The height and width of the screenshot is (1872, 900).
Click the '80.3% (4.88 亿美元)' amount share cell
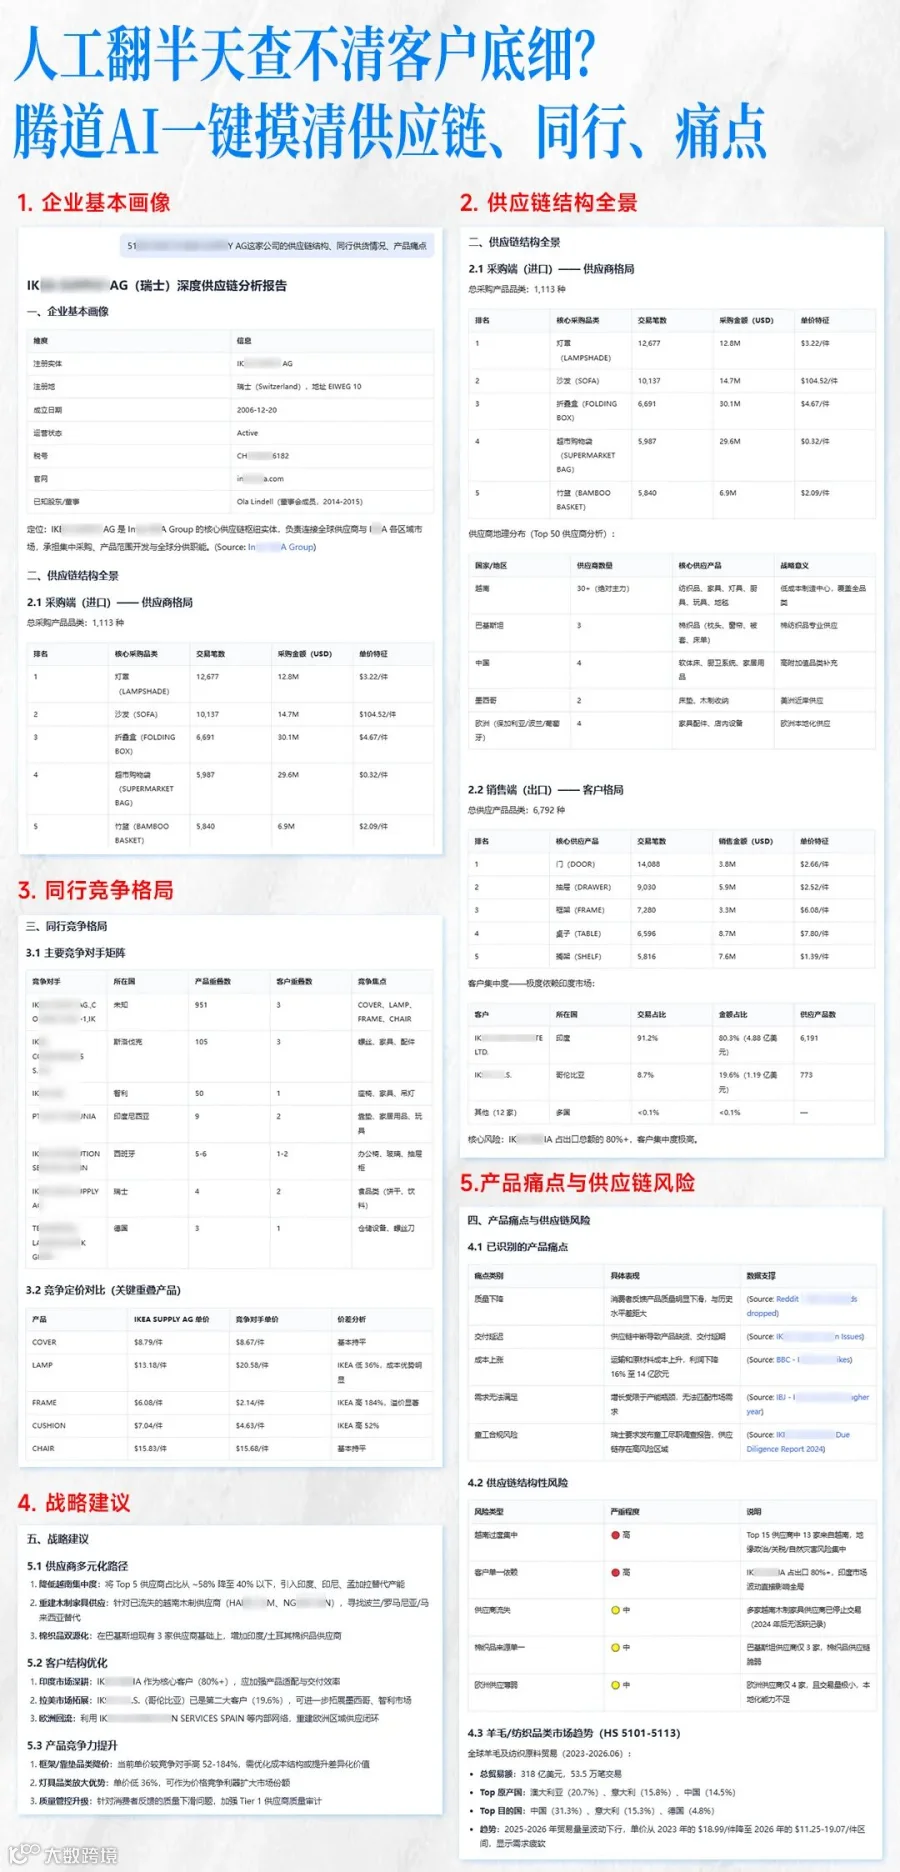[x=750, y=1045]
